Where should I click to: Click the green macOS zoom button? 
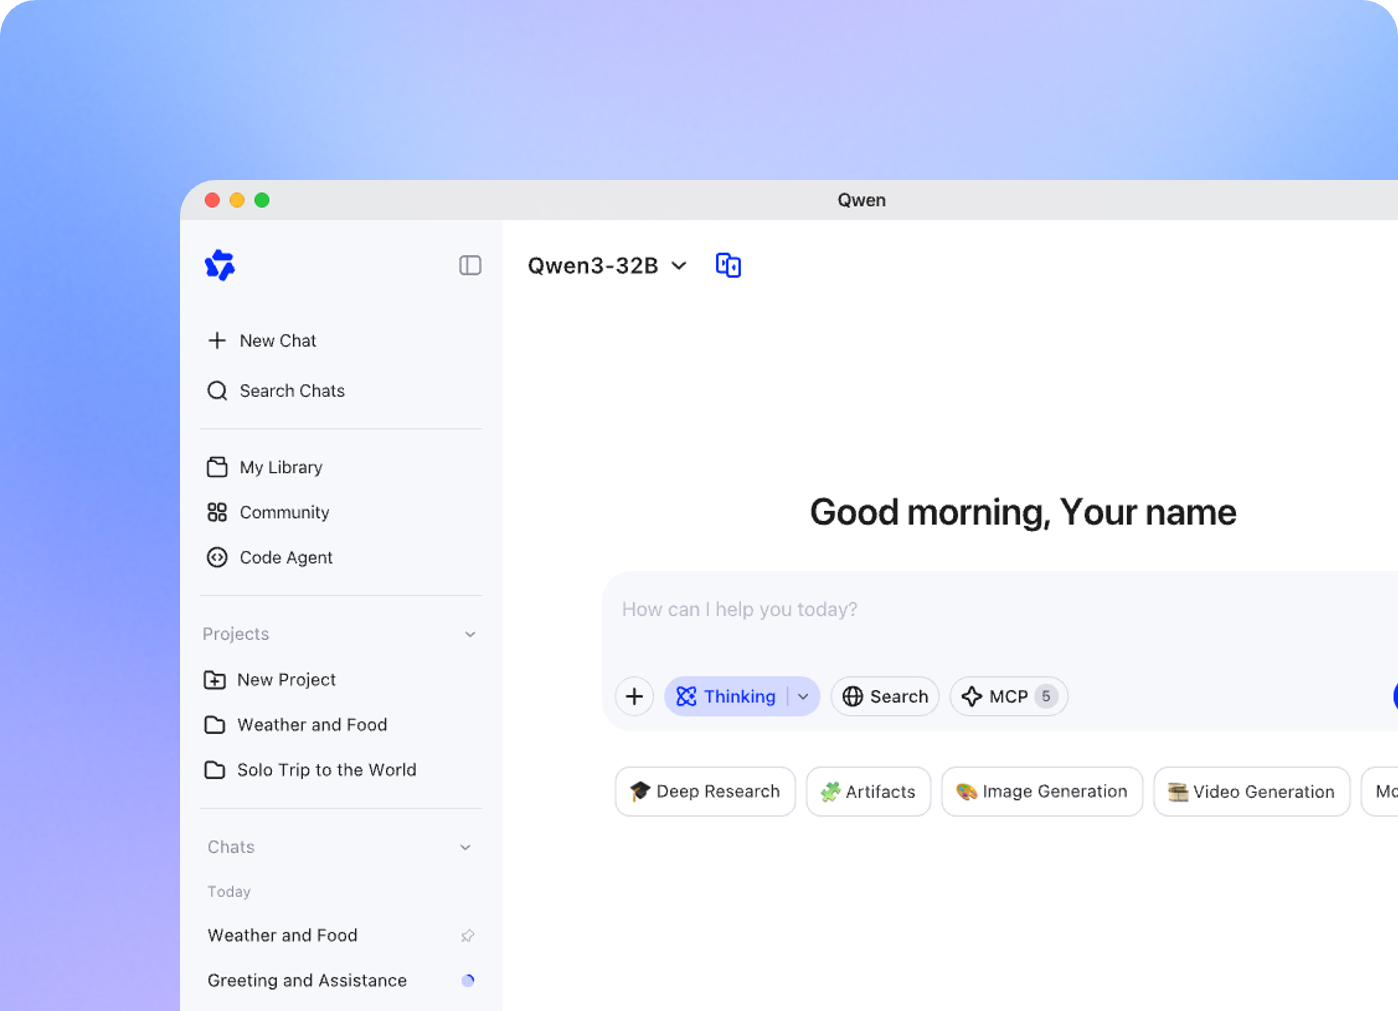pos(262,200)
